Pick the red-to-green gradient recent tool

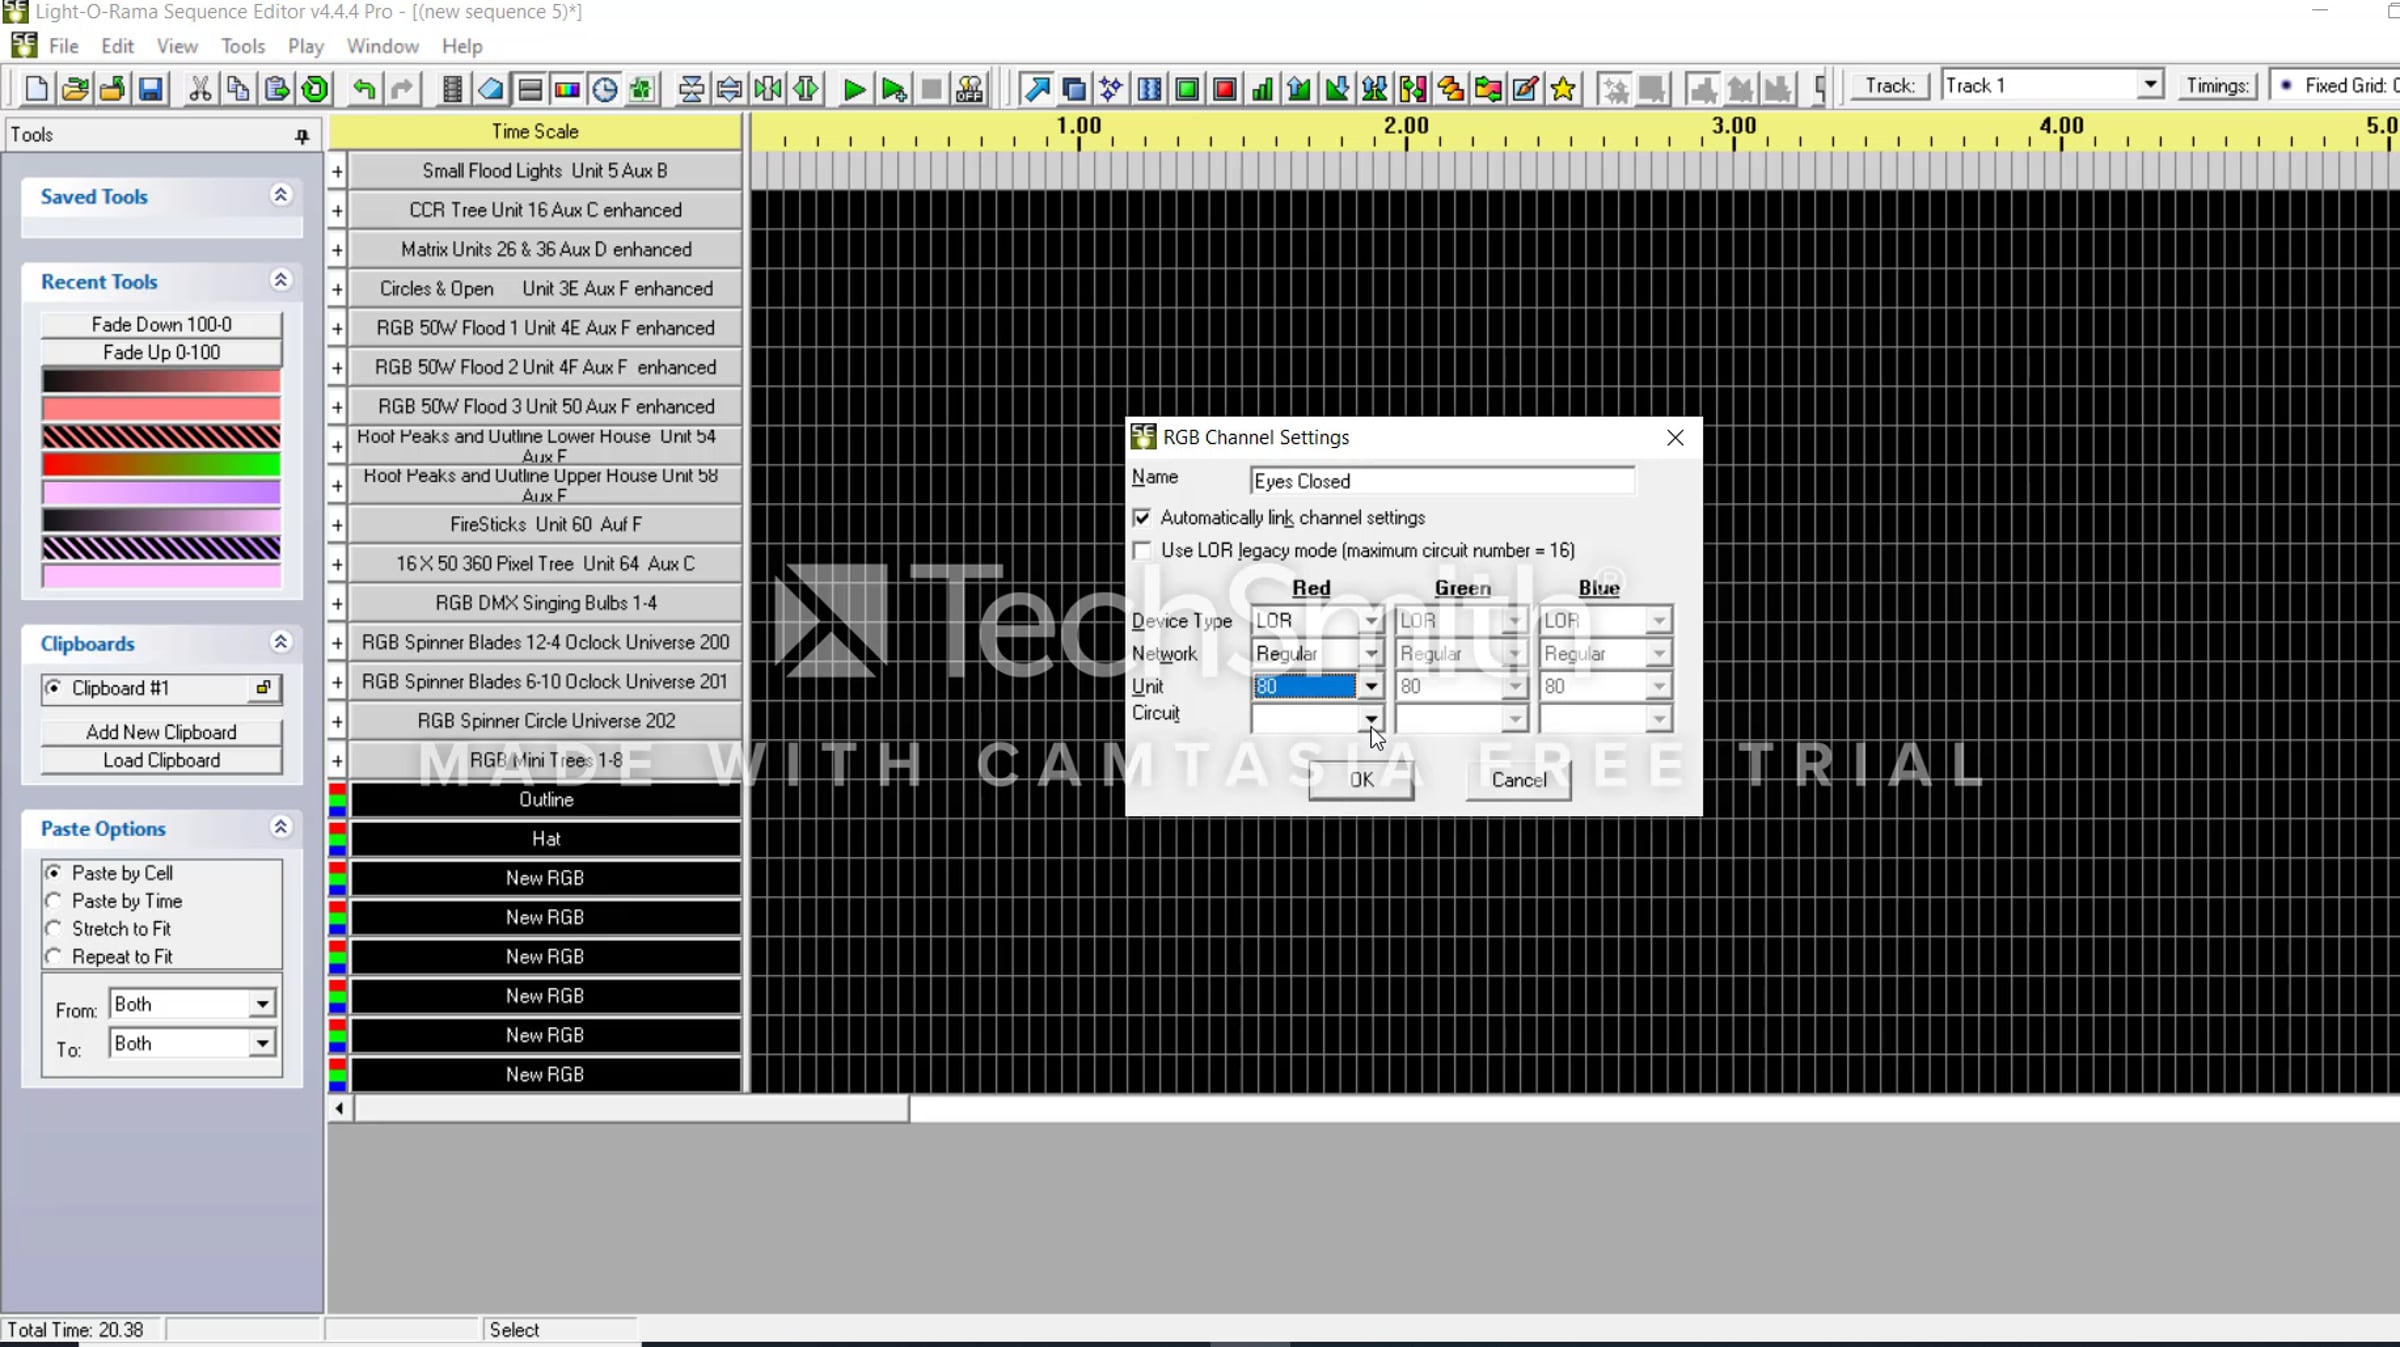click(161, 465)
